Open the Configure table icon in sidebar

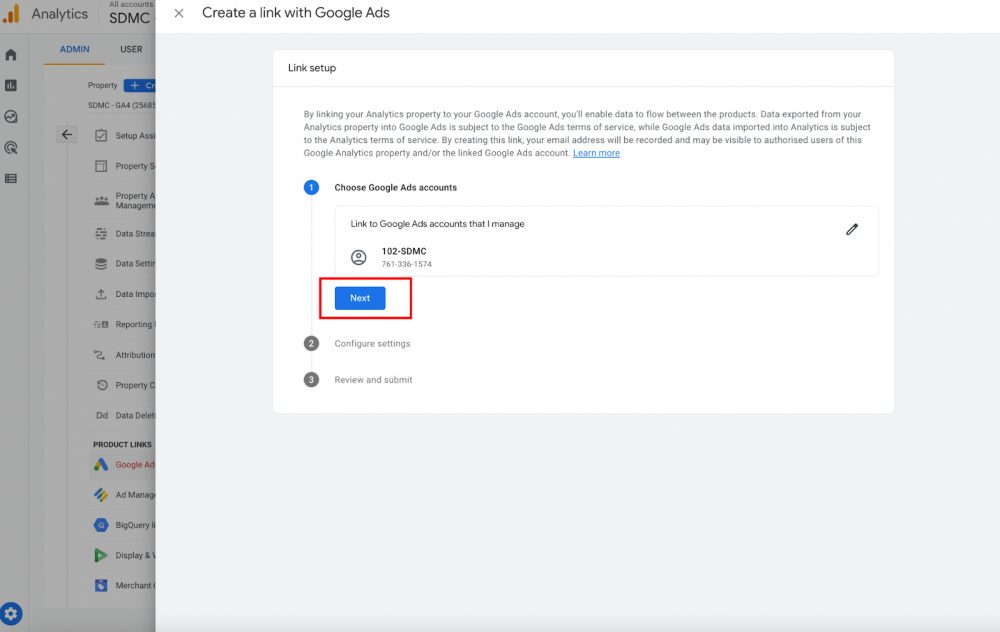coord(11,179)
